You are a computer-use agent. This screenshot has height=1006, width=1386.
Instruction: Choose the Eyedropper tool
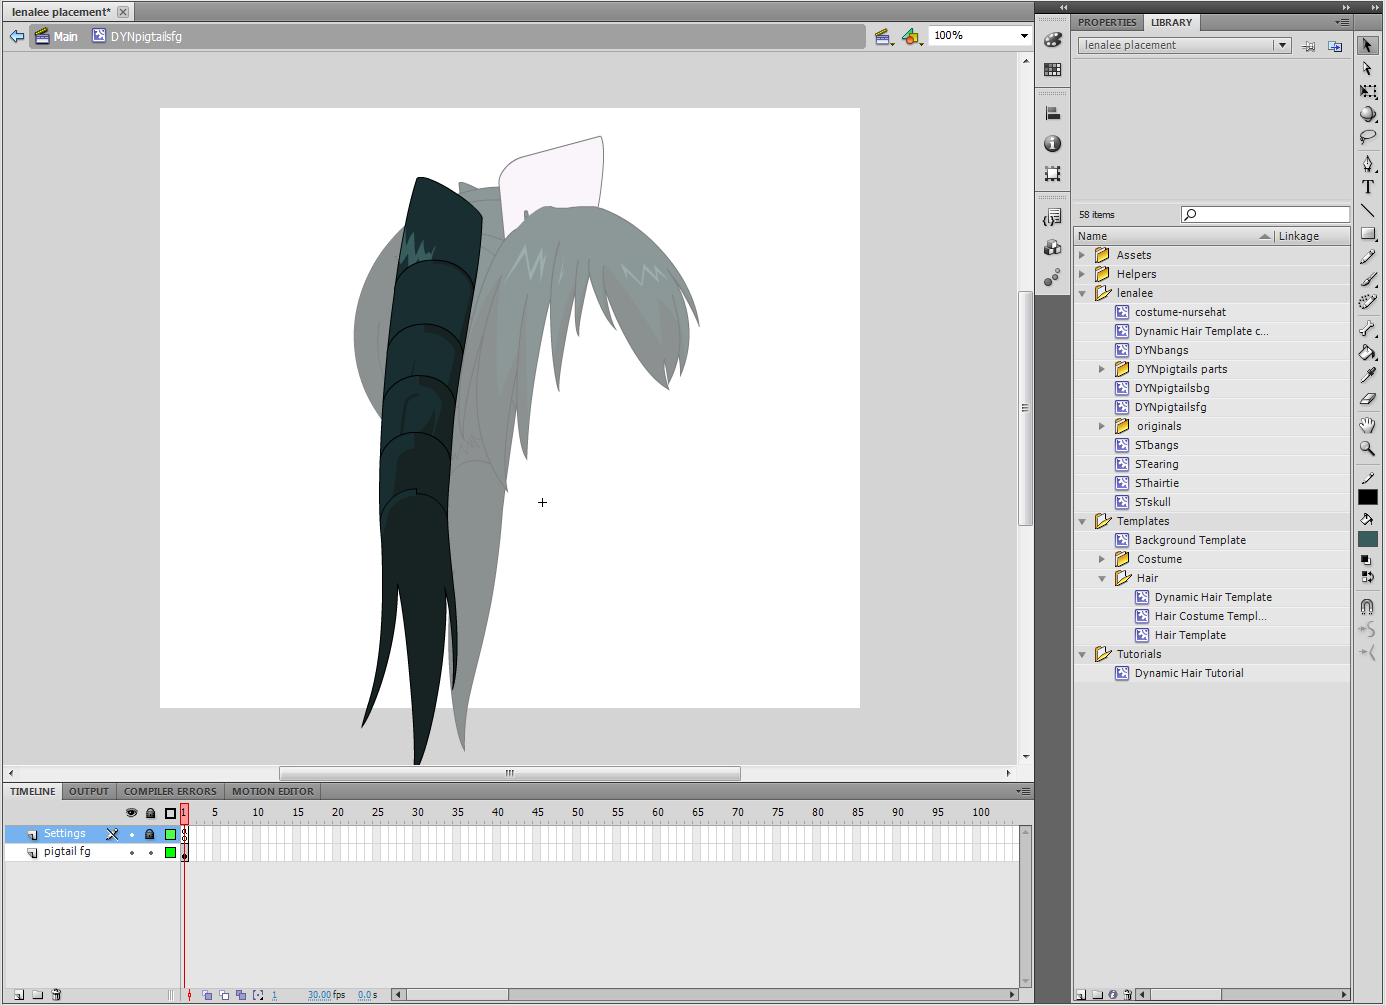coord(1367,375)
